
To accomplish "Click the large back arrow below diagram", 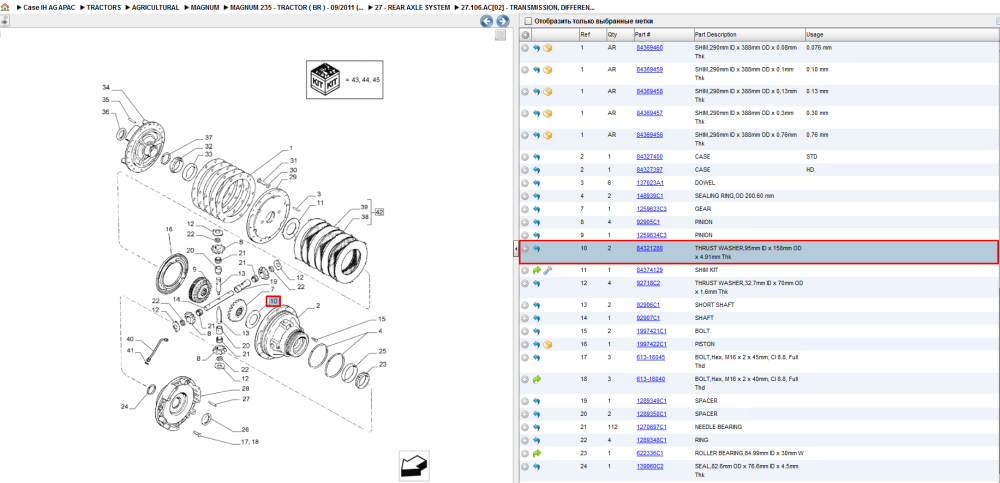I will click(x=415, y=464).
